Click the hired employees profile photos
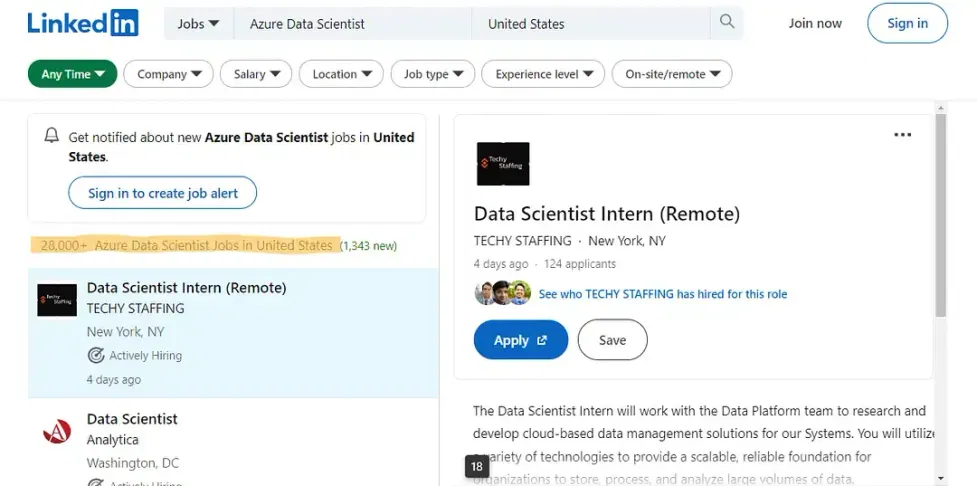 click(x=502, y=294)
